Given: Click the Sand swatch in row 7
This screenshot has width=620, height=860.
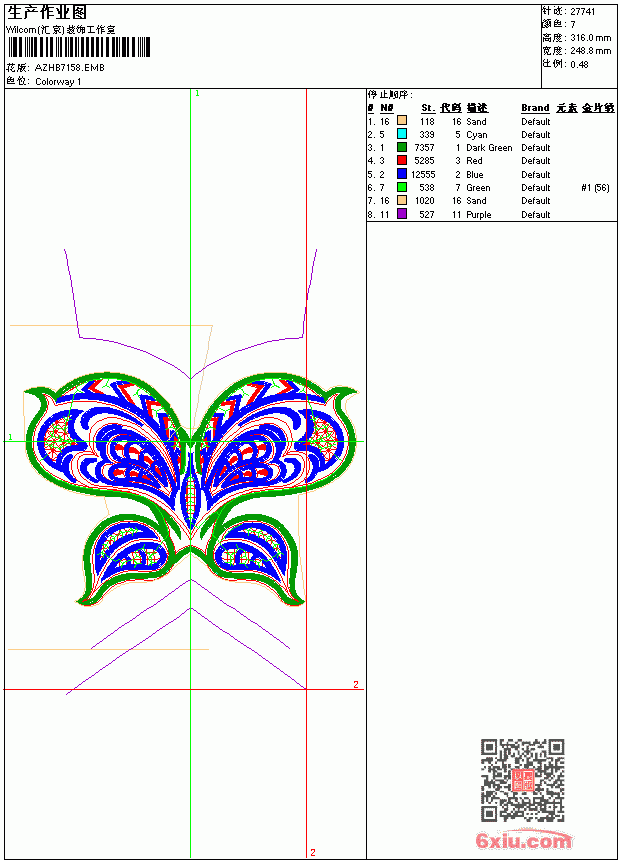Looking at the screenshot, I should tap(402, 200).
